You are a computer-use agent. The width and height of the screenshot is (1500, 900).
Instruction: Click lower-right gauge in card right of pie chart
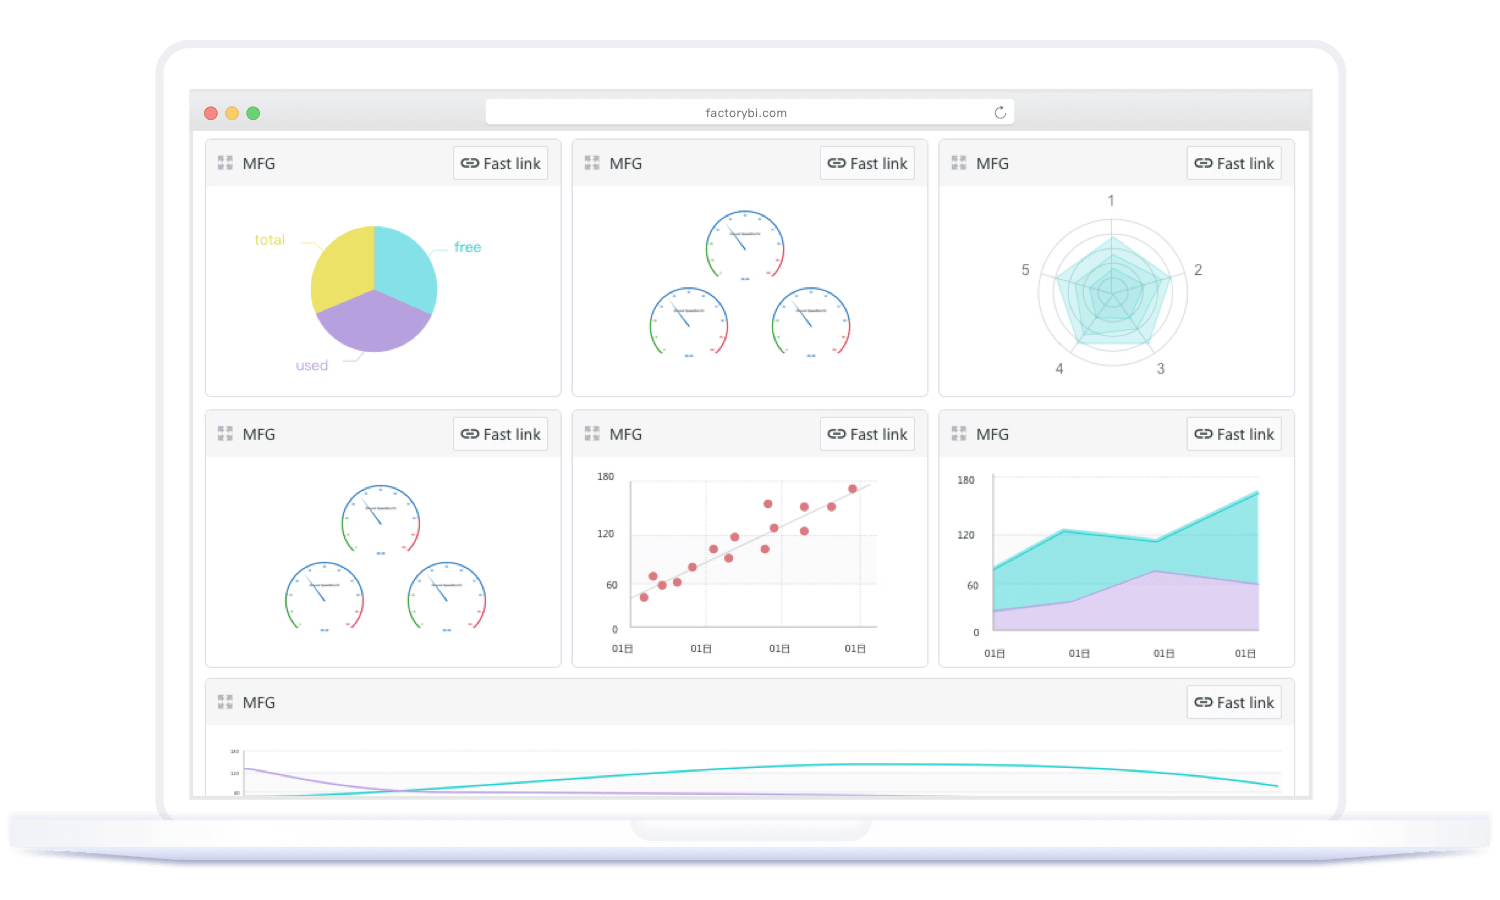pos(811,322)
